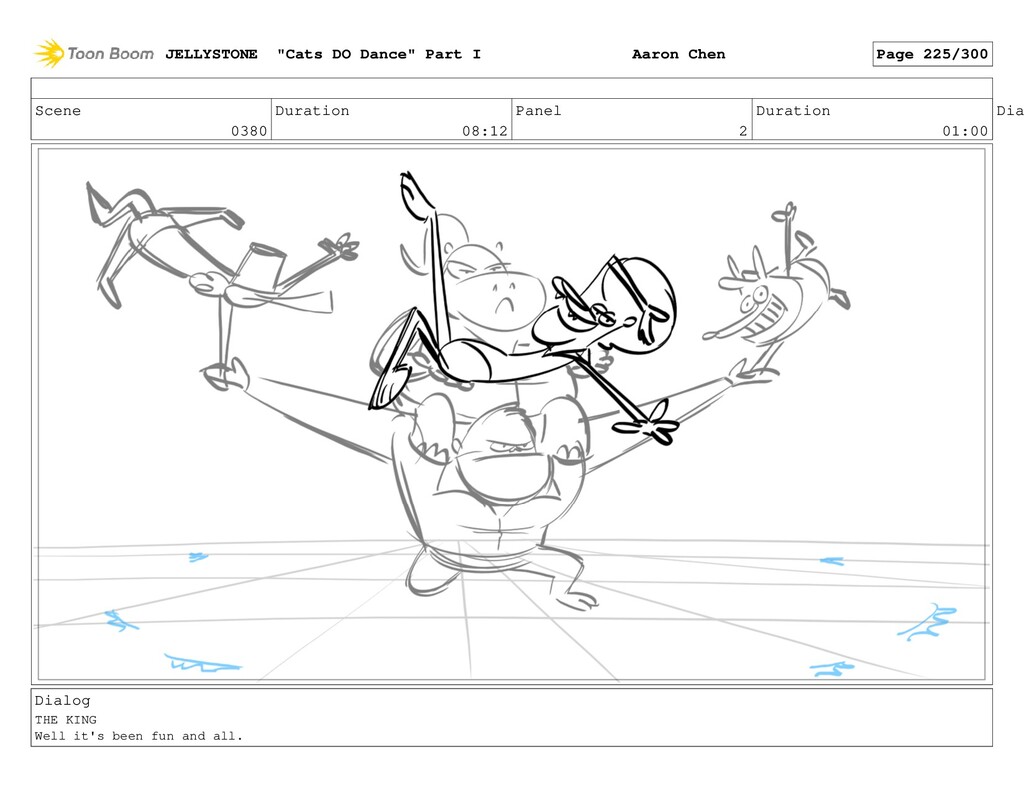Click the Scene number 0380
Viewport: 1024px width, 793px height.
click(249, 131)
